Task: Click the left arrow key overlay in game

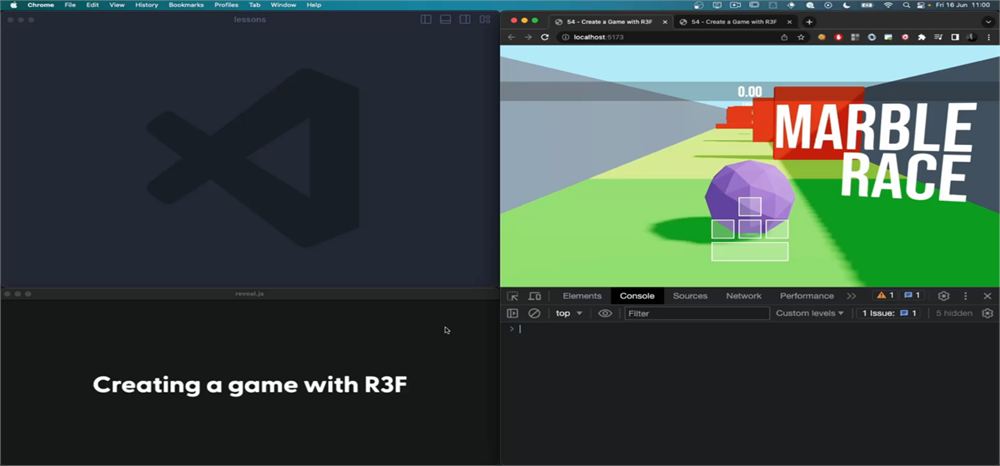Action: click(x=723, y=229)
